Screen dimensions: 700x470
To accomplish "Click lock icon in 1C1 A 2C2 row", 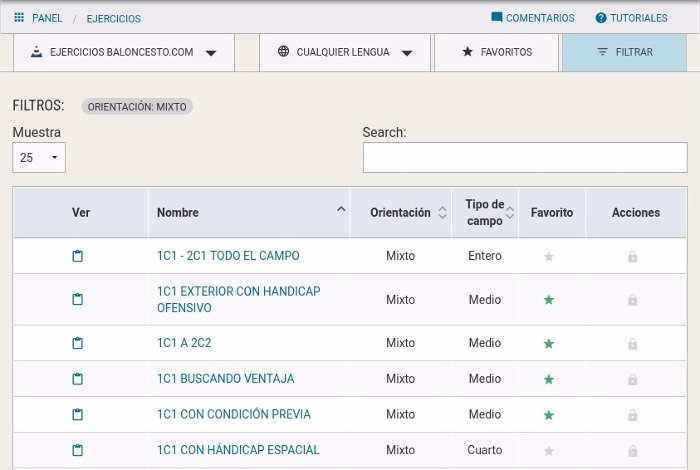I will tap(632, 344).
